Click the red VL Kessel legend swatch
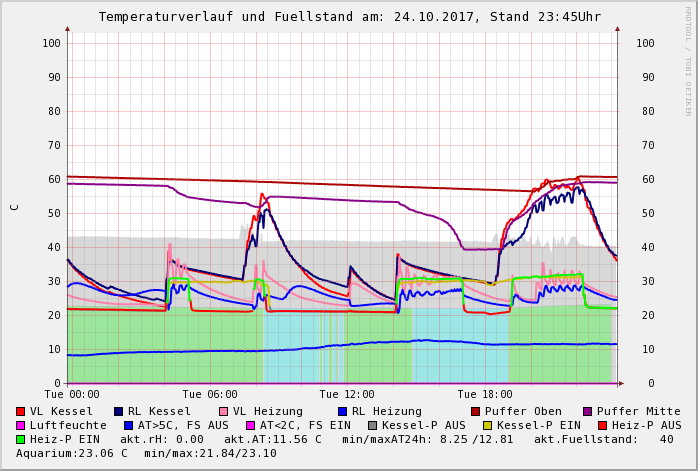The width and height of the screenshot is (698, 471). point(21,411)
